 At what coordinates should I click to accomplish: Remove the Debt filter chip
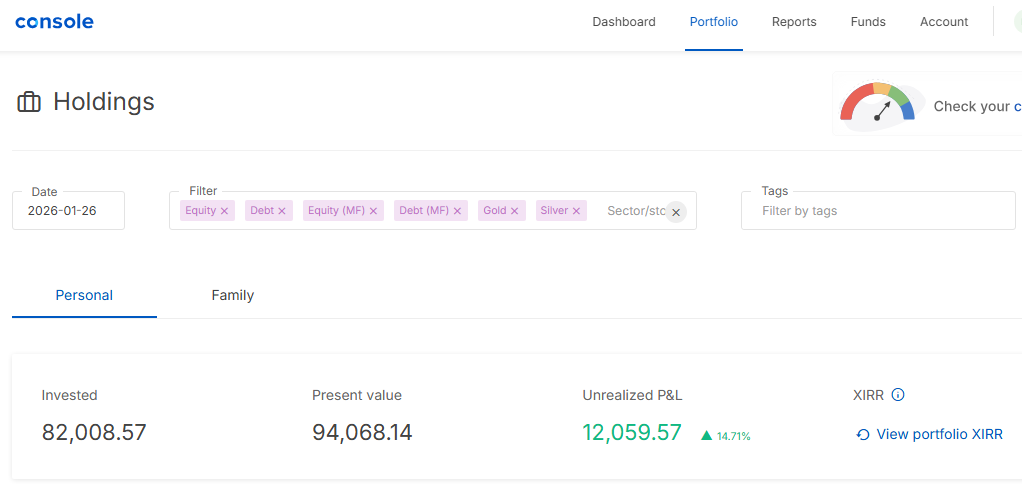point(282,211)
